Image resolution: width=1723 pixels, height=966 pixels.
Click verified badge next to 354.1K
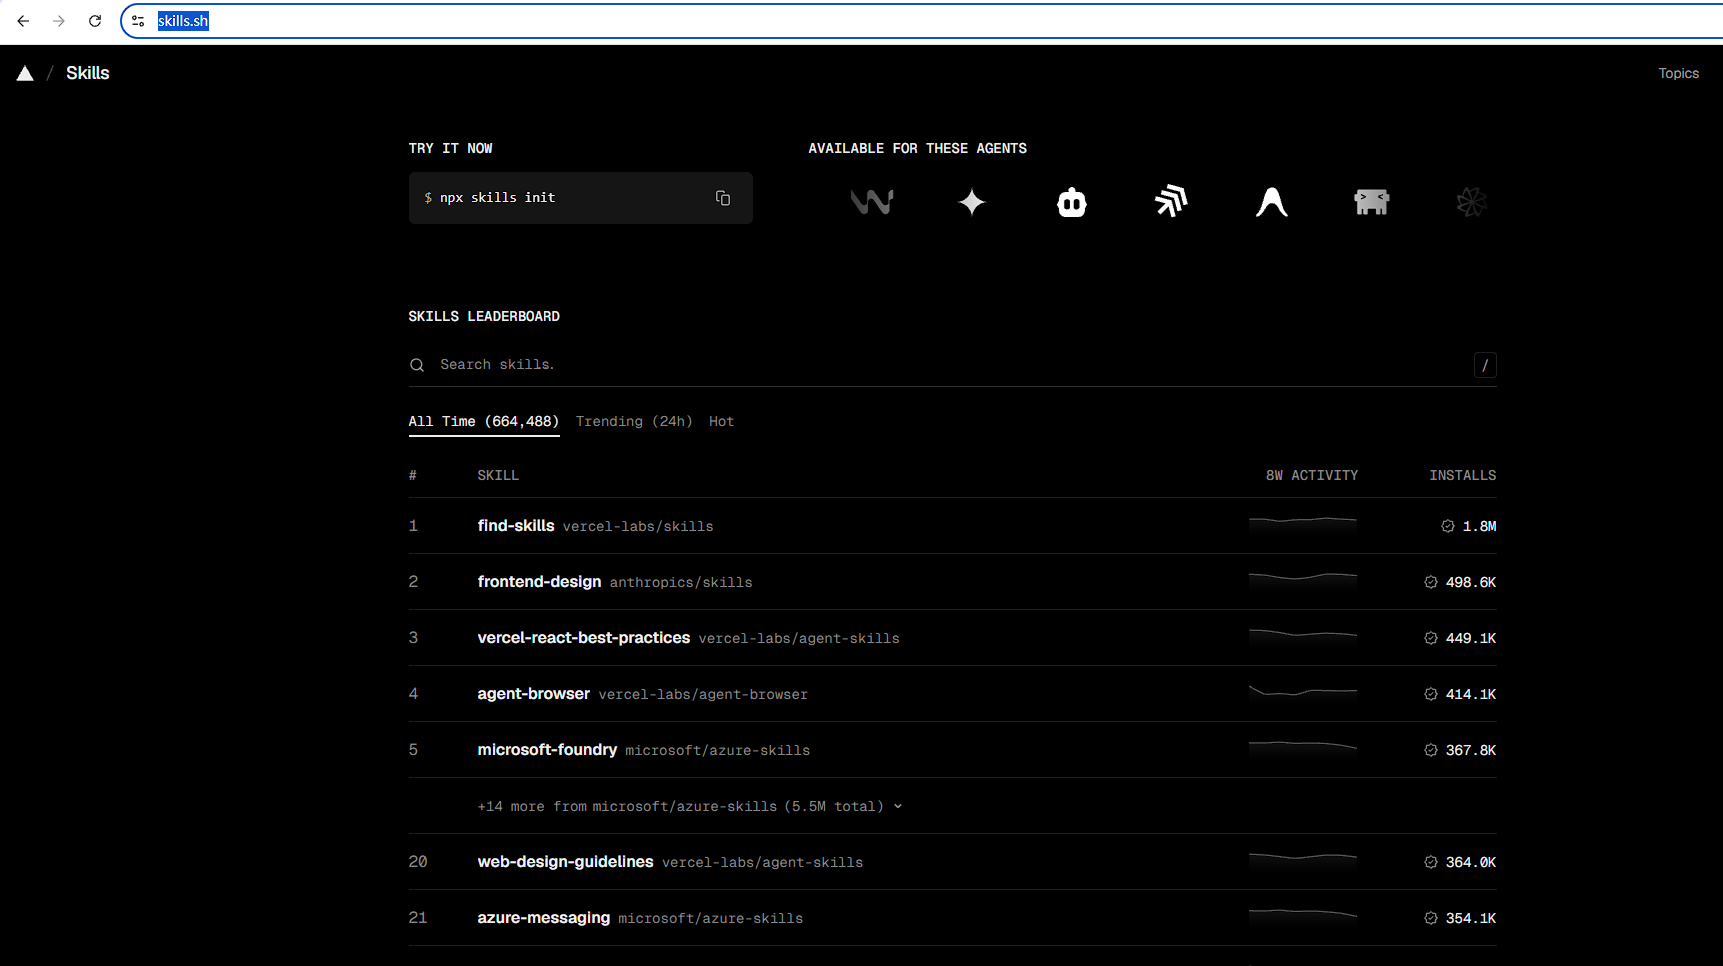click(x=1431, y=918)
